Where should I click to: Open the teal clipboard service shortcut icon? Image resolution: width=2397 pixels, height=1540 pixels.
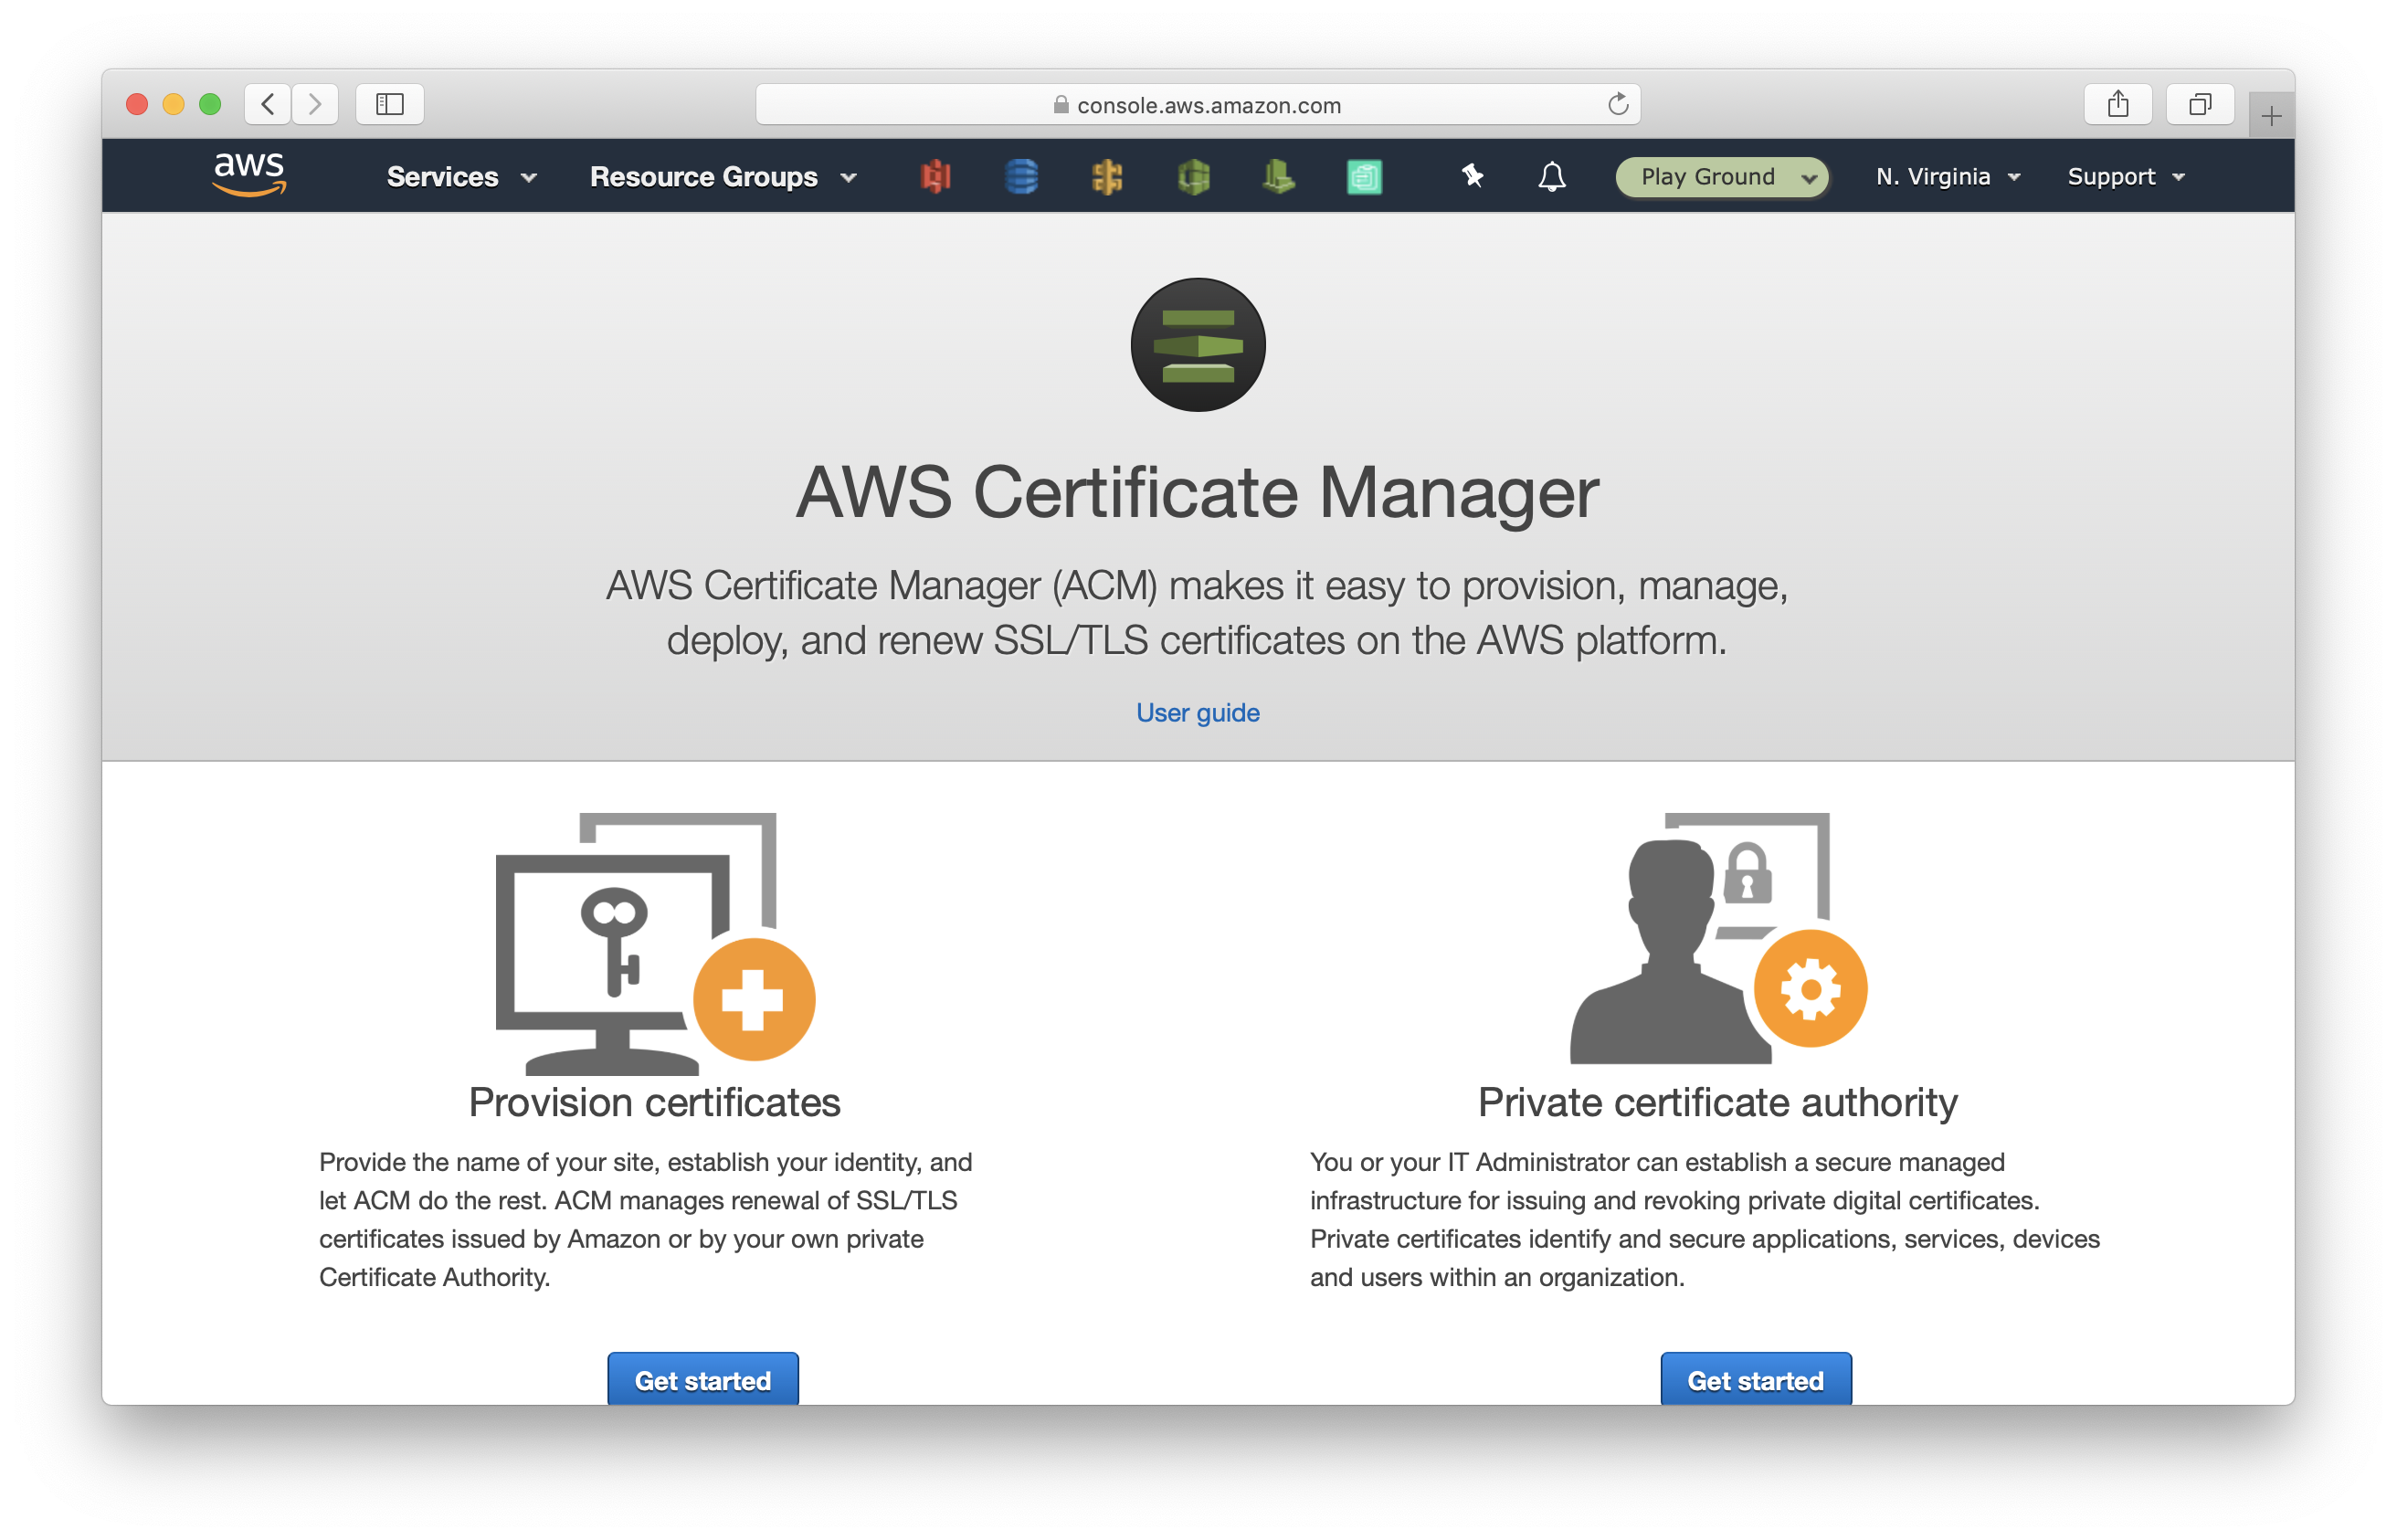[x=1364, y=177]
